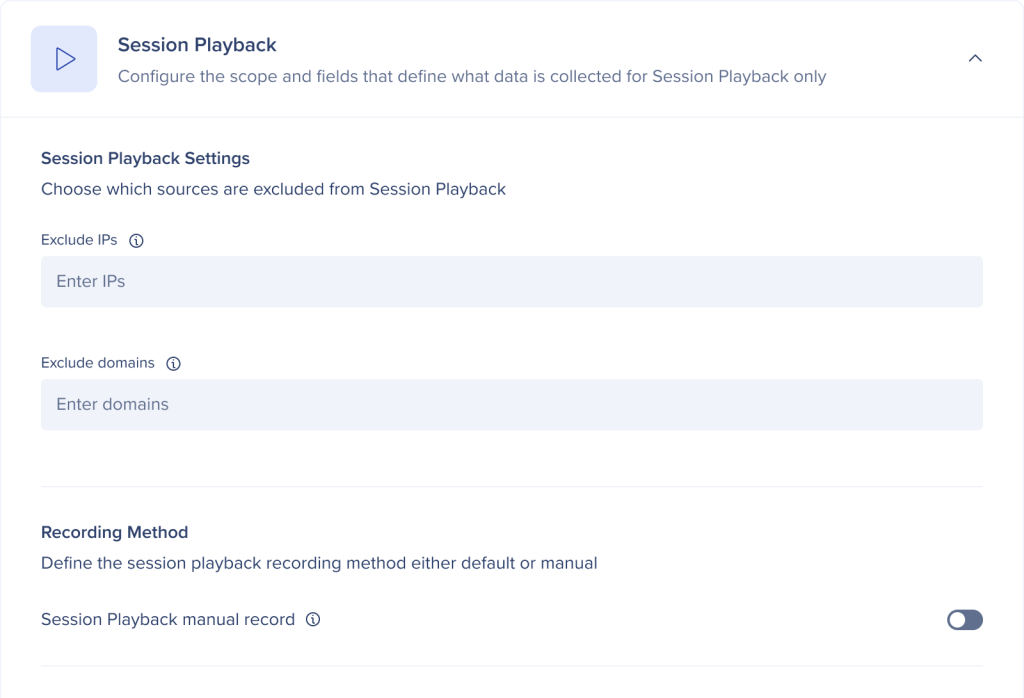Click the Session Playback manual record label
This screenshot has width=1024, height=698.
point(168,620)
